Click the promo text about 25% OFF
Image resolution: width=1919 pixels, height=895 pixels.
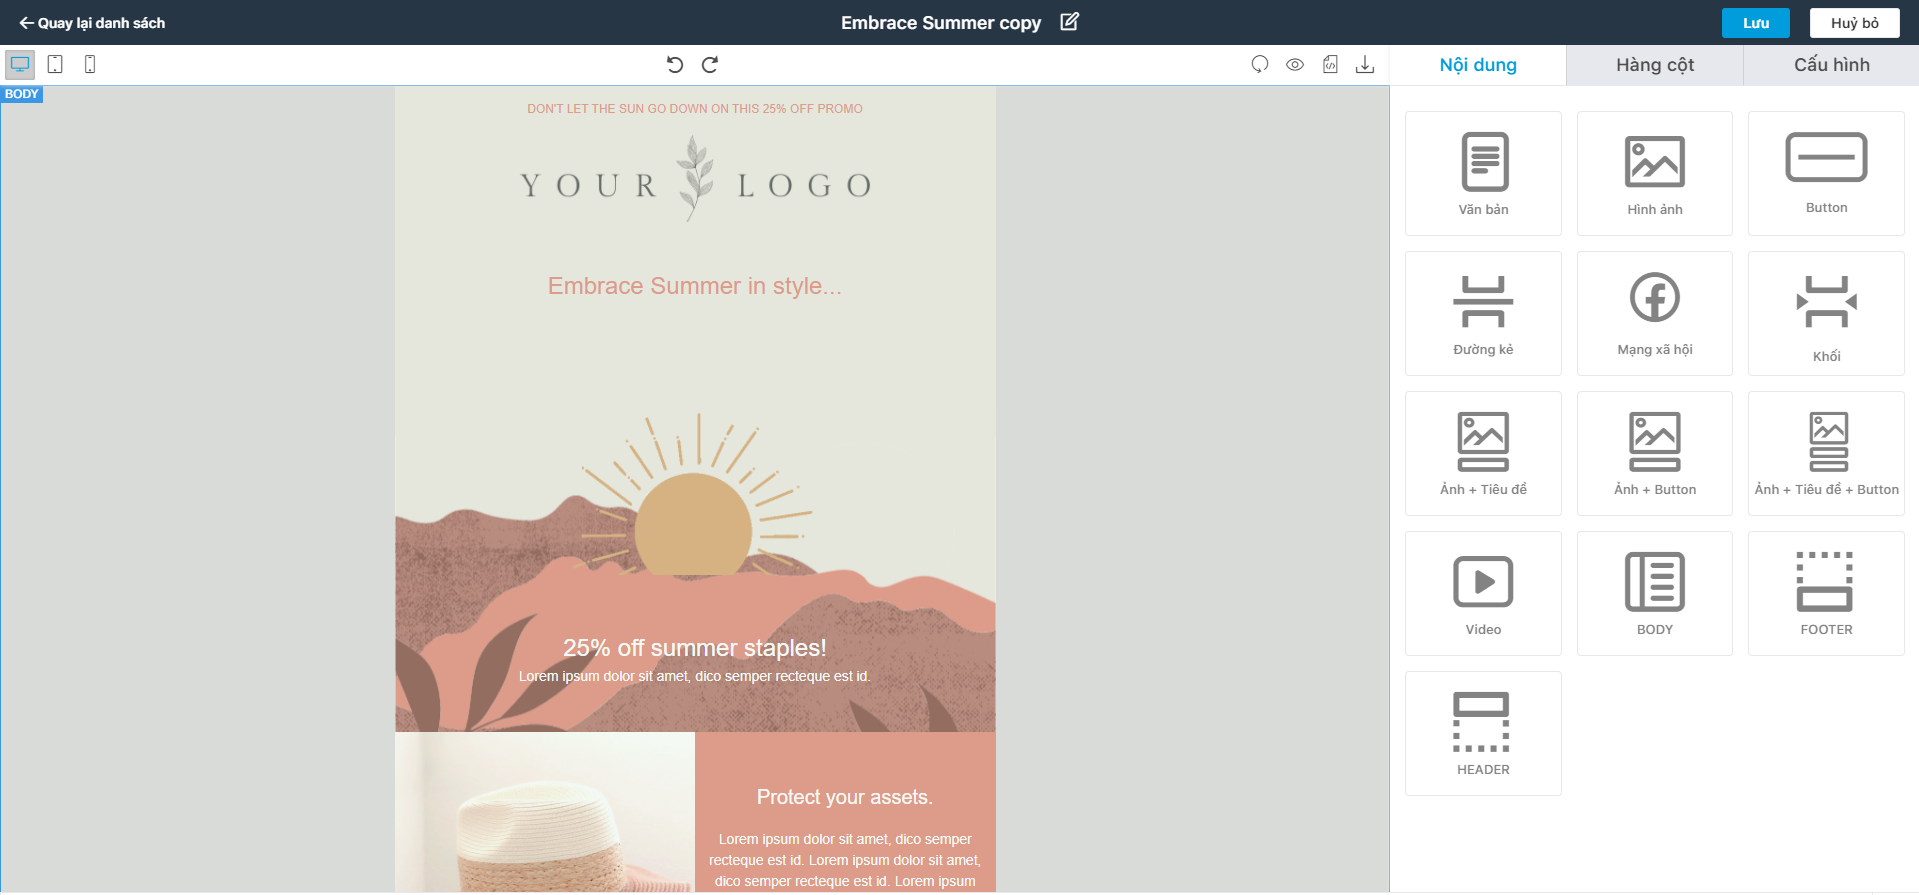(695, 109)
